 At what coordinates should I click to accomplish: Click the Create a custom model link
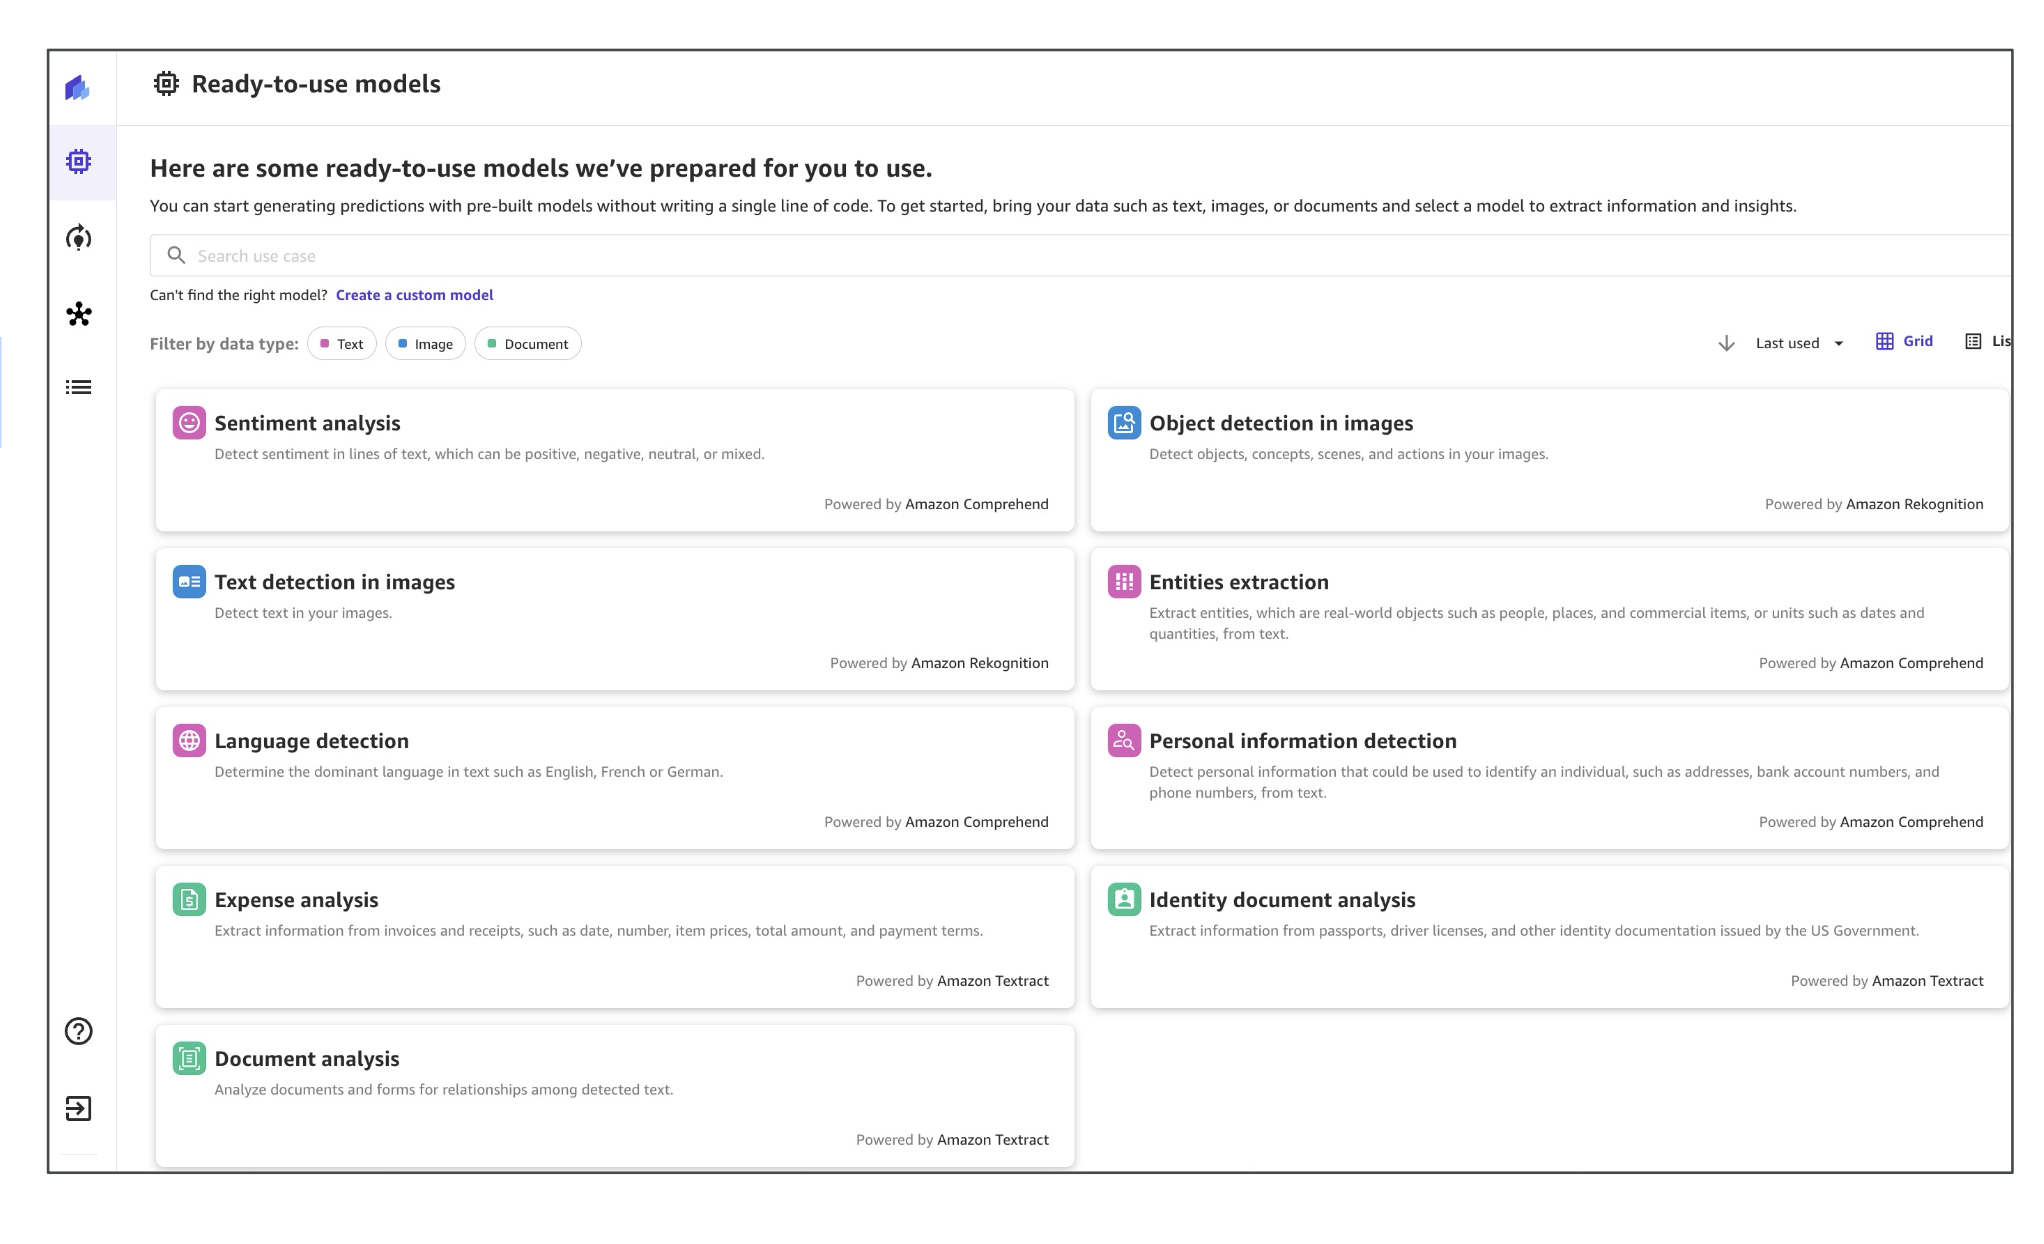click(x=414, y=295)
